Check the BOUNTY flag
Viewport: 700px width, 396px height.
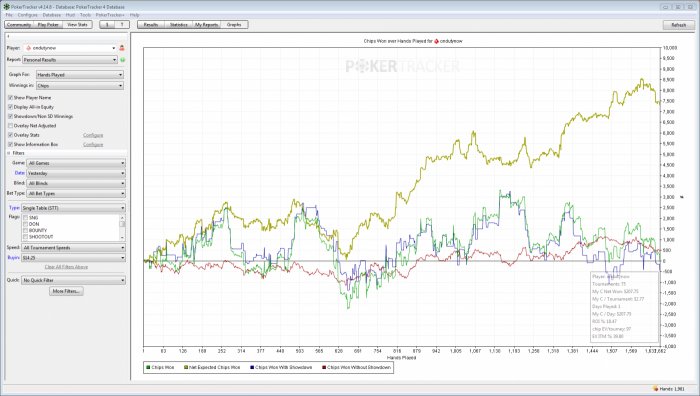pos(25,230)
